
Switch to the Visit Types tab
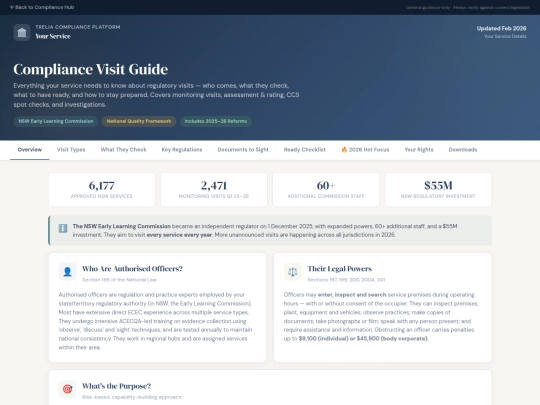71,149
